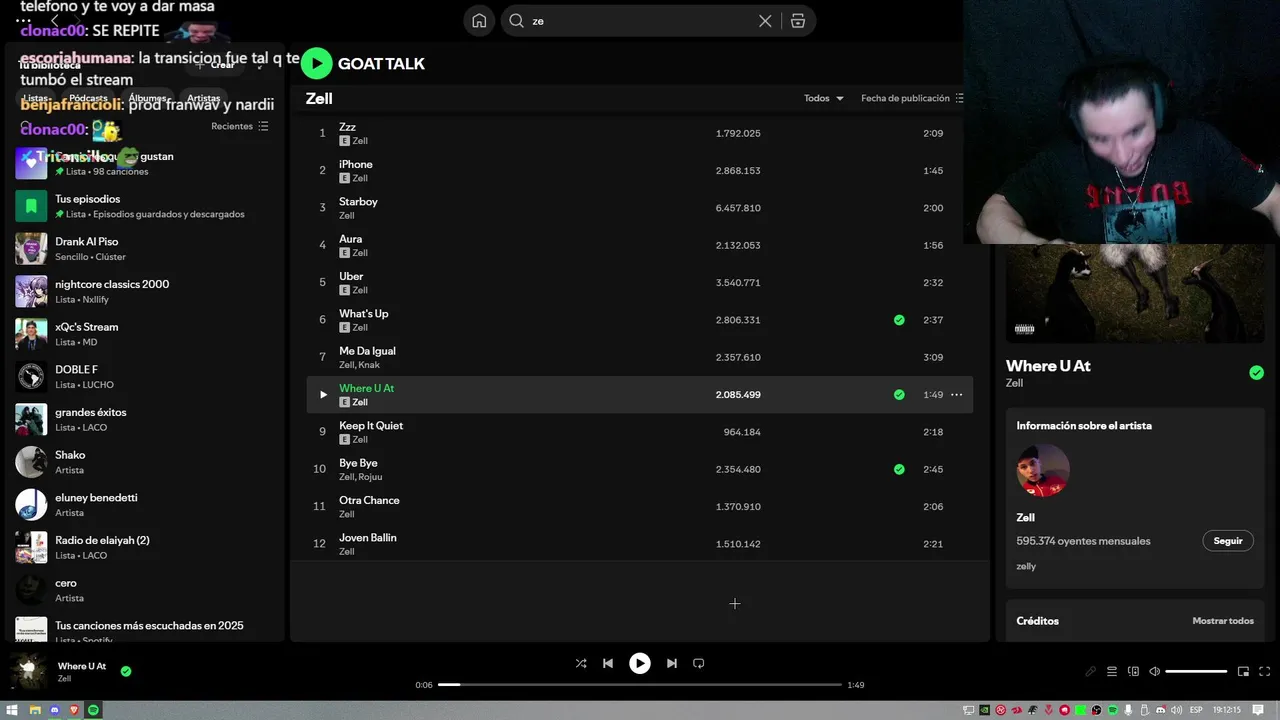Toggle shuffle playback
The height and width of the screenshot is (720, 1280).
coord(581,663)
